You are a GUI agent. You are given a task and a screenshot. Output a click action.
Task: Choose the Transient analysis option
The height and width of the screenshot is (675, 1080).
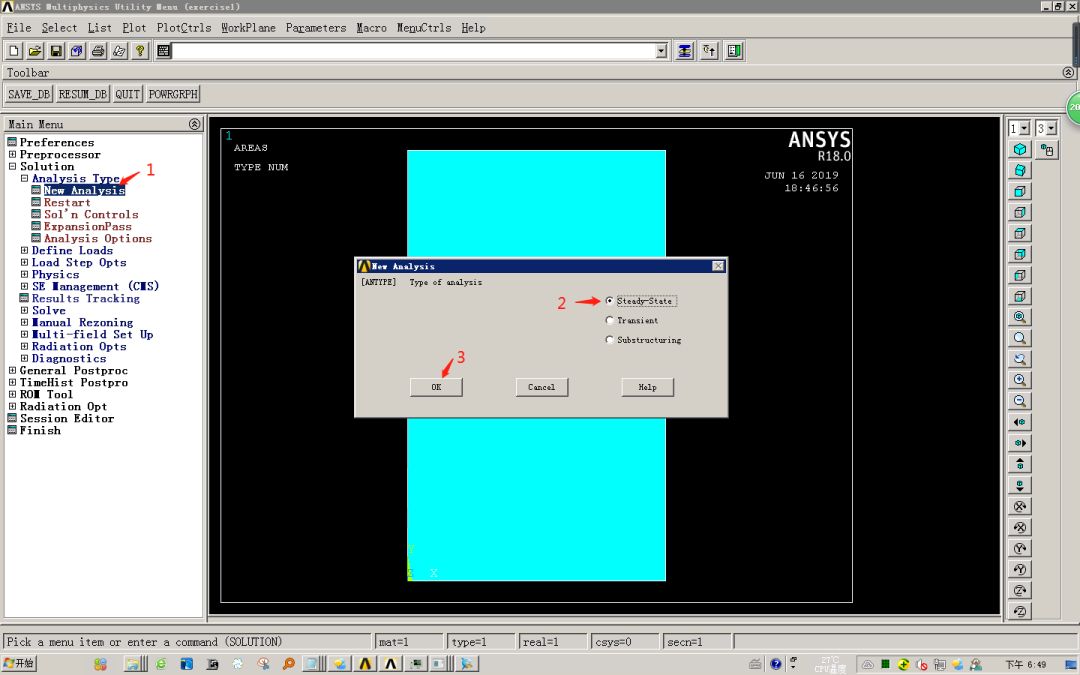tap(609, 320)
